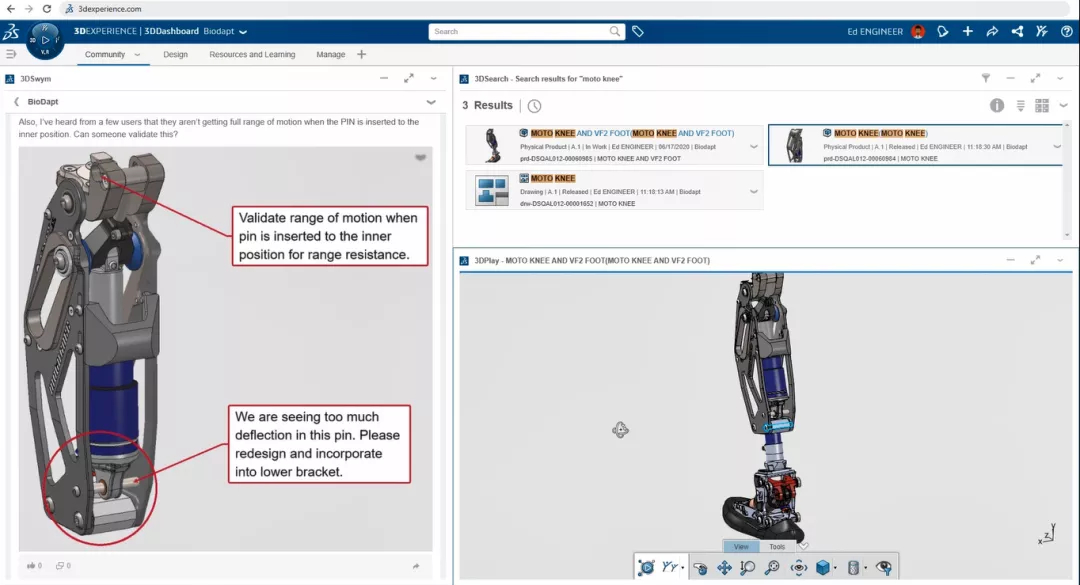Toggle the left side menu panel
The width and height of the screenshot is (1080, 585).
point(11,54)
